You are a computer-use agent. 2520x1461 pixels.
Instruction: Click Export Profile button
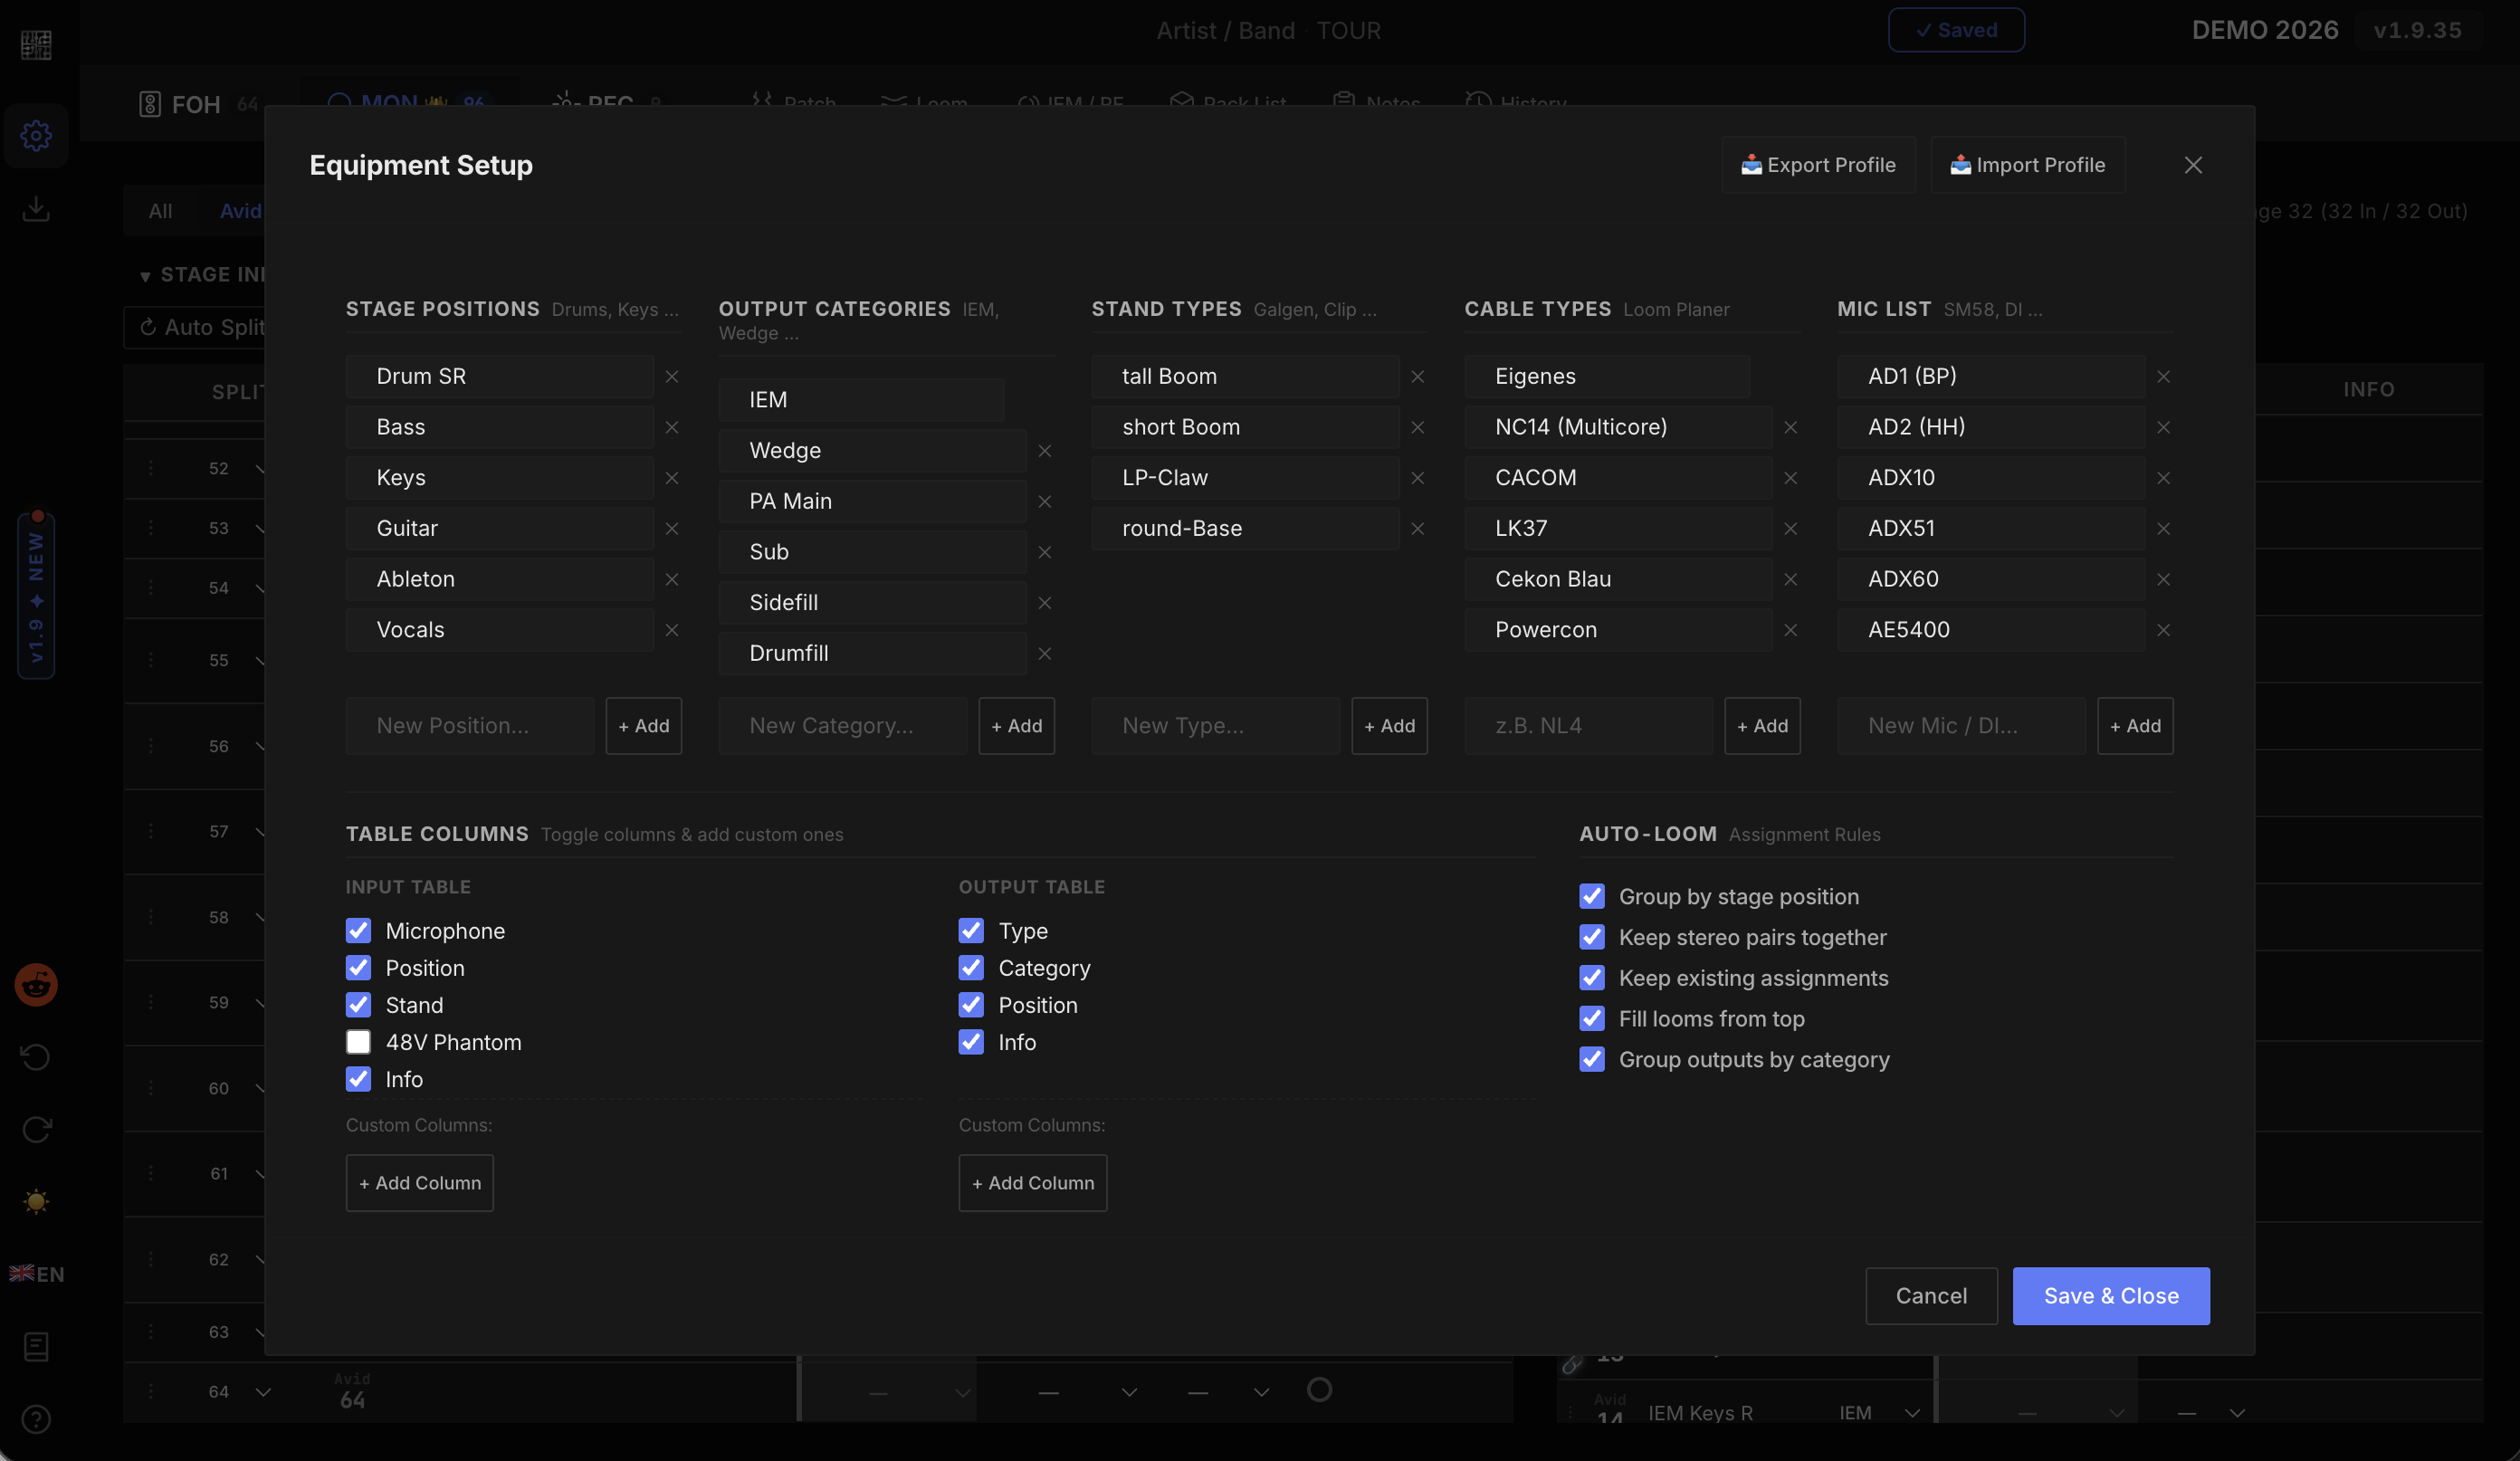[x=1818, y=165]
